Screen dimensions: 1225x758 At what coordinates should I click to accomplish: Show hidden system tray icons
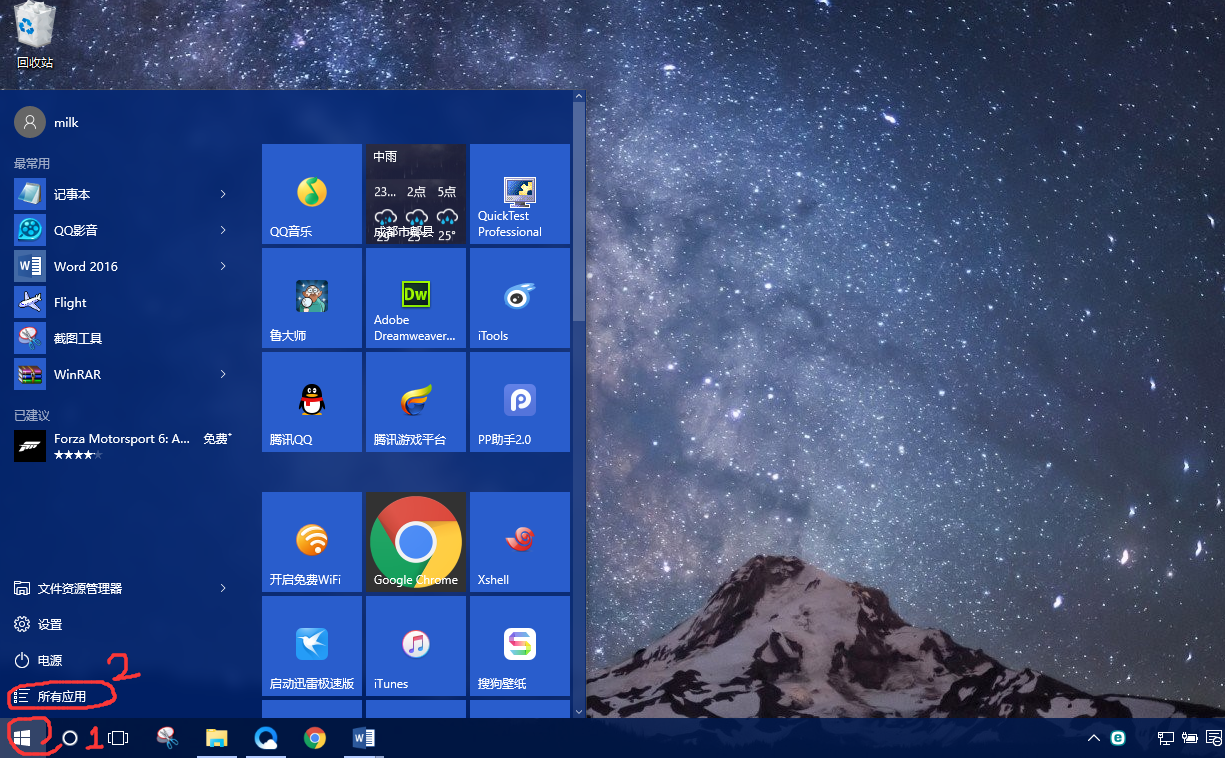click(1094, 738)
